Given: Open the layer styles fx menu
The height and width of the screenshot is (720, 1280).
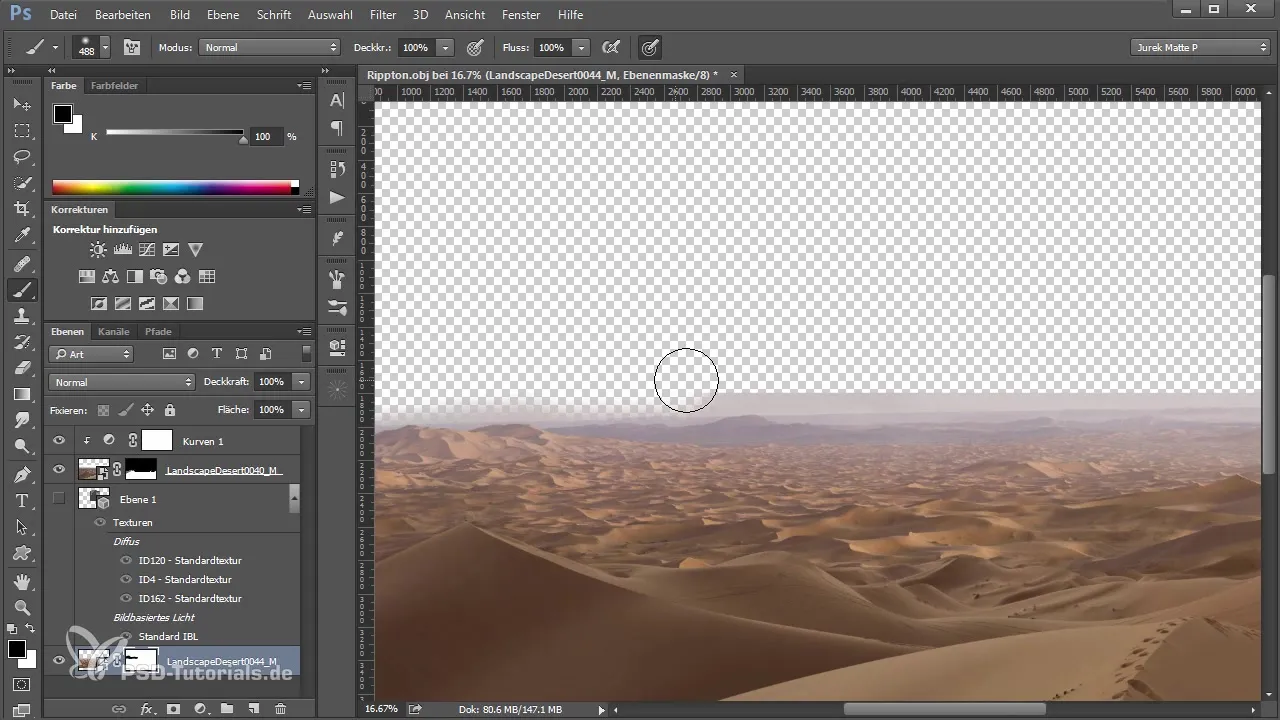Looking at the screenshot, I should 146,708.
